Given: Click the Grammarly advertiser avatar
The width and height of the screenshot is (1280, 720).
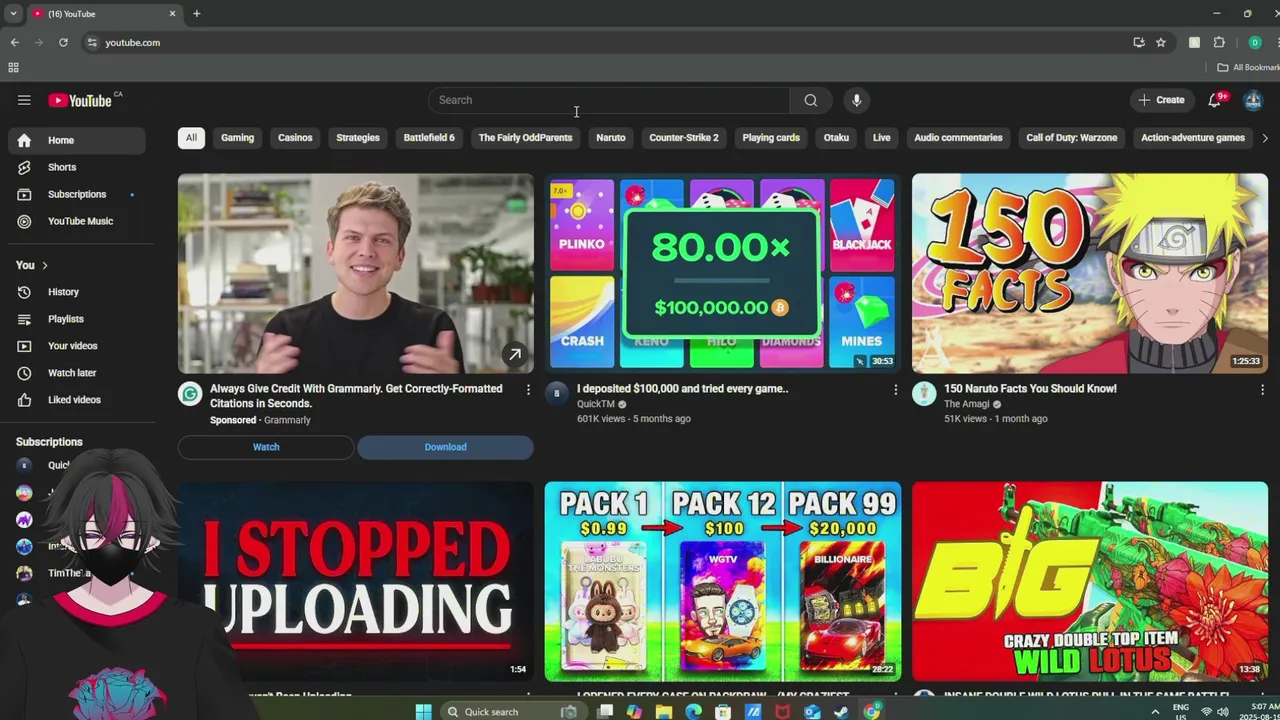Looking at the screenshot, I should (x=190, y=394).
